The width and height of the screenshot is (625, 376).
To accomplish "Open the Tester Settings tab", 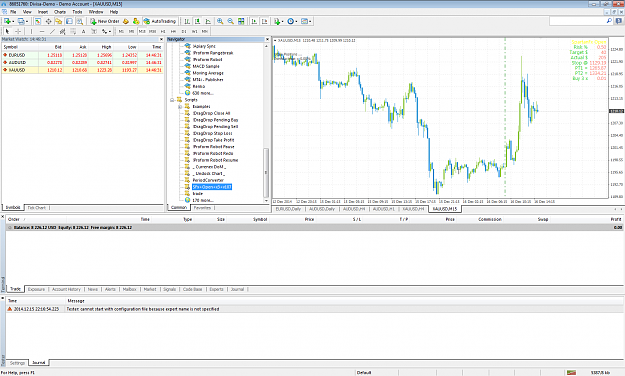I will coord(17,363).
